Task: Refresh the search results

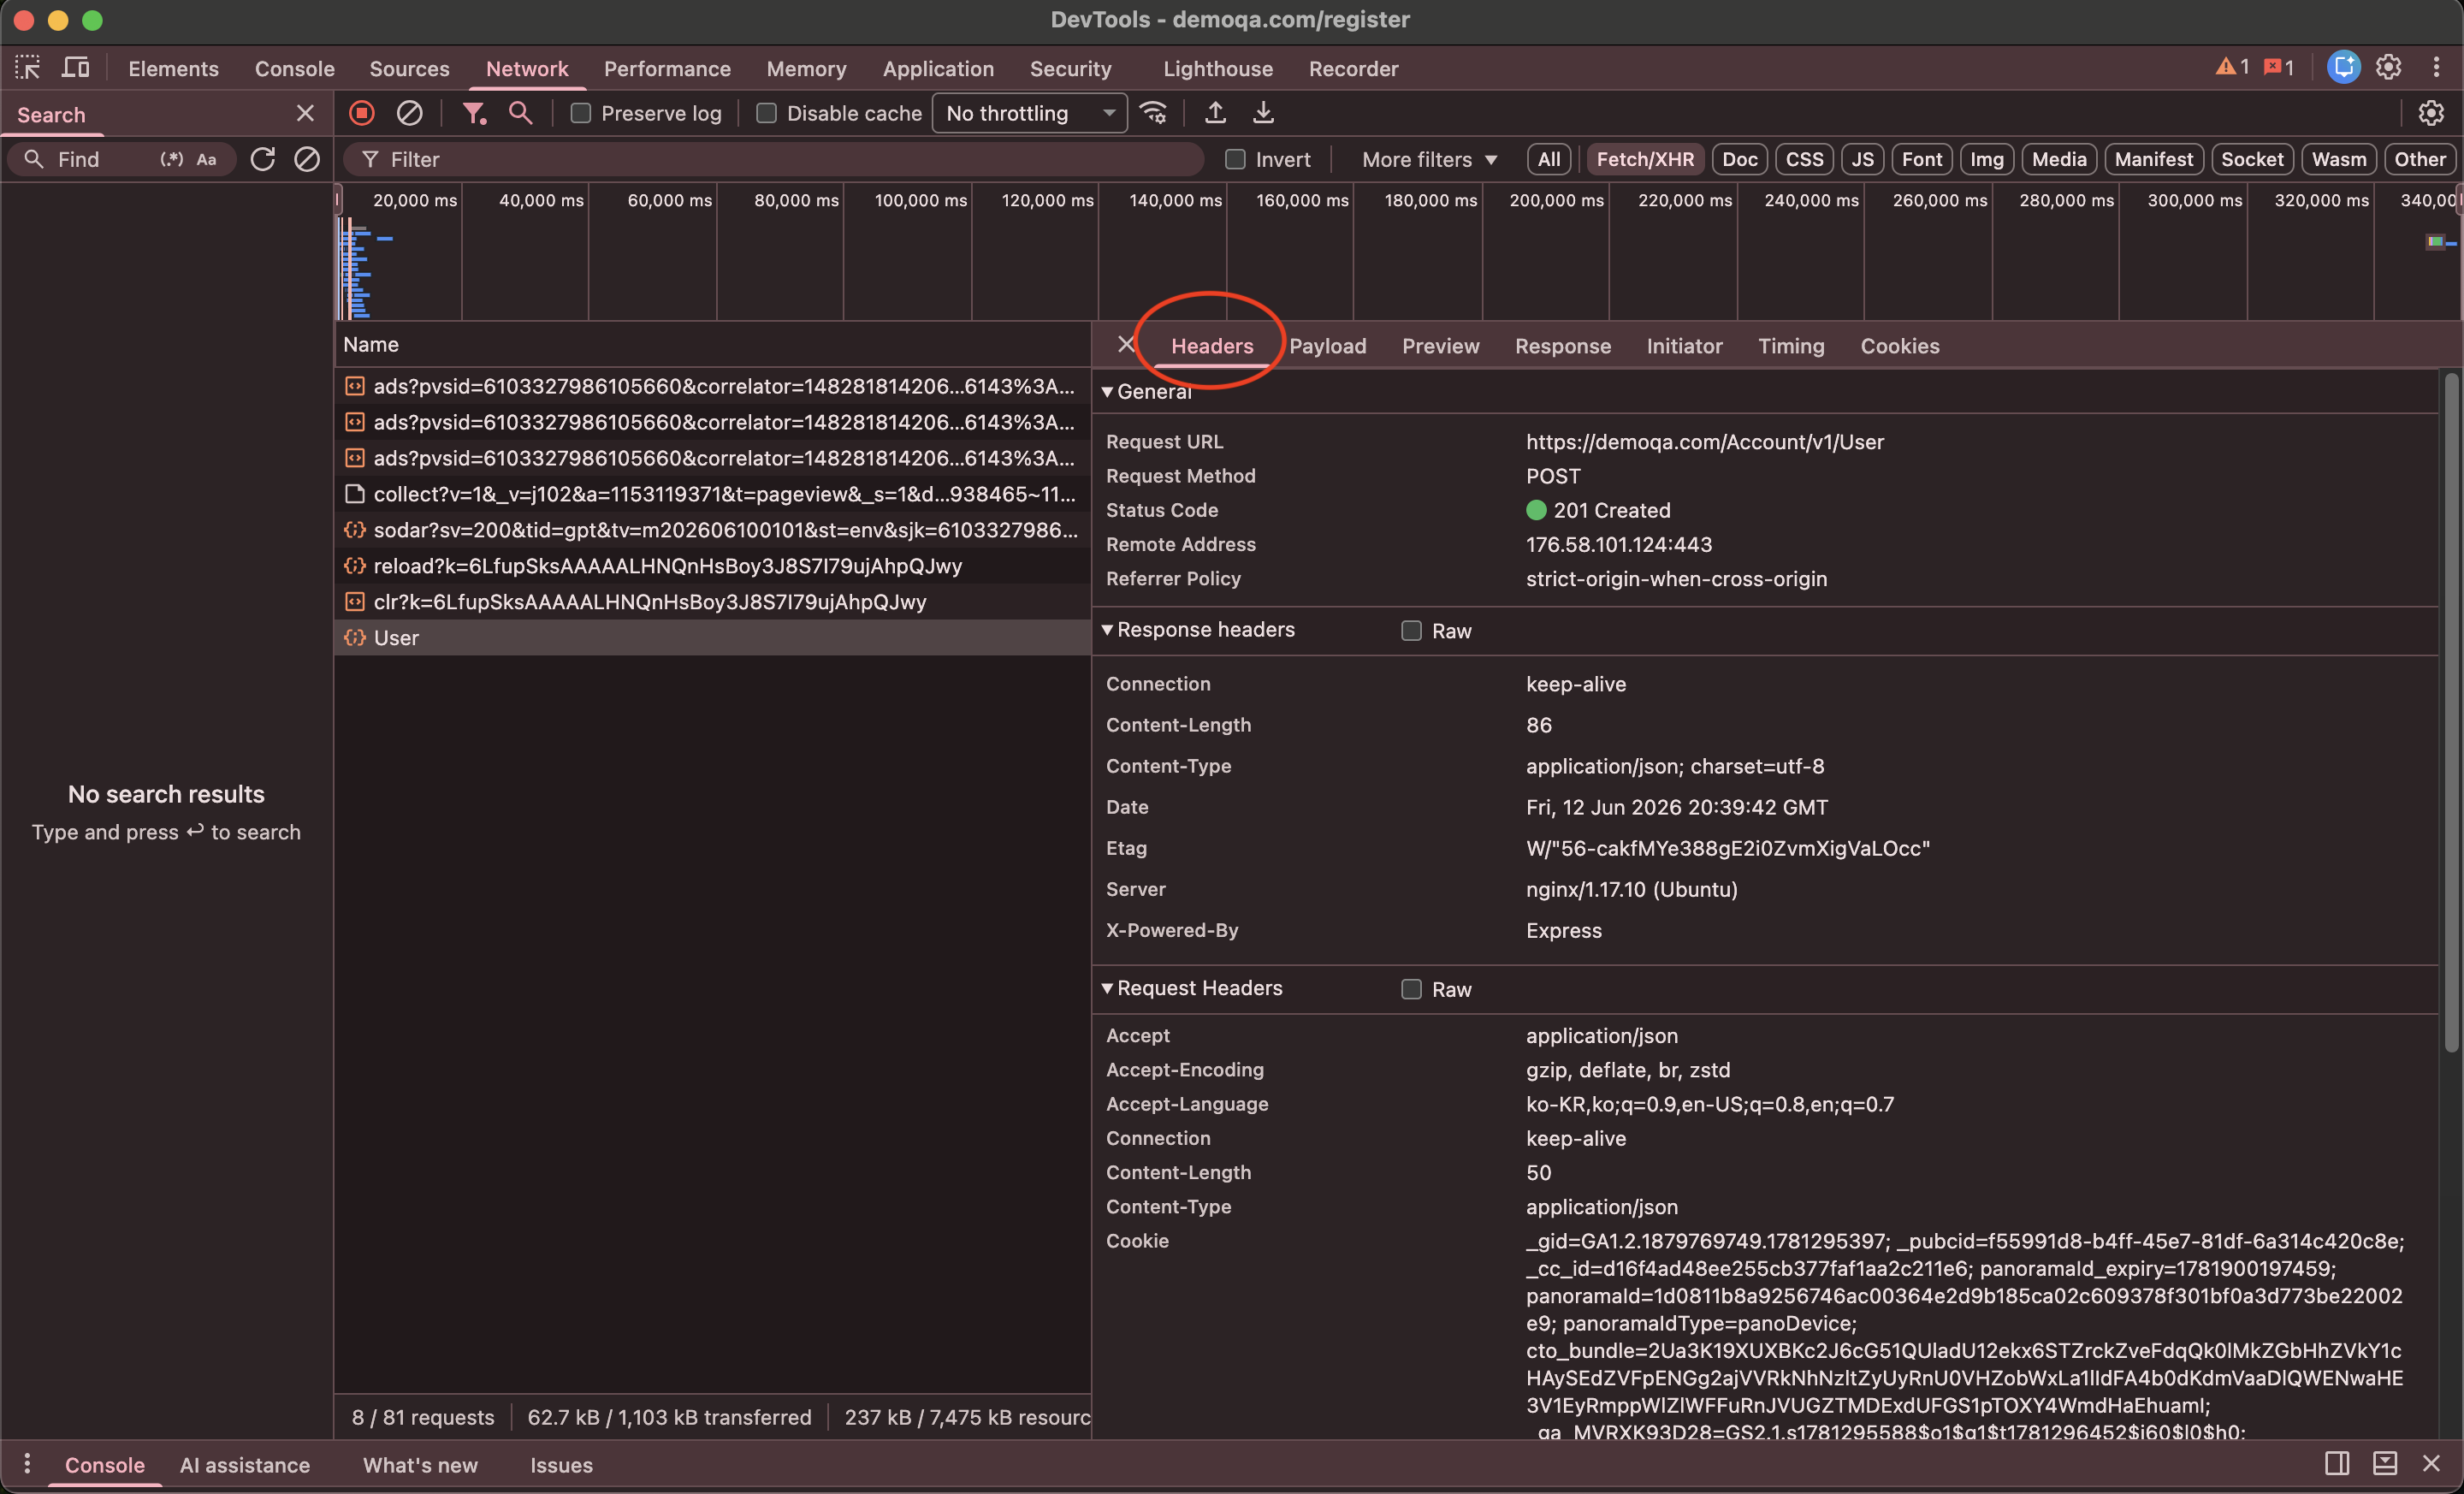Action: pos(262,159)
